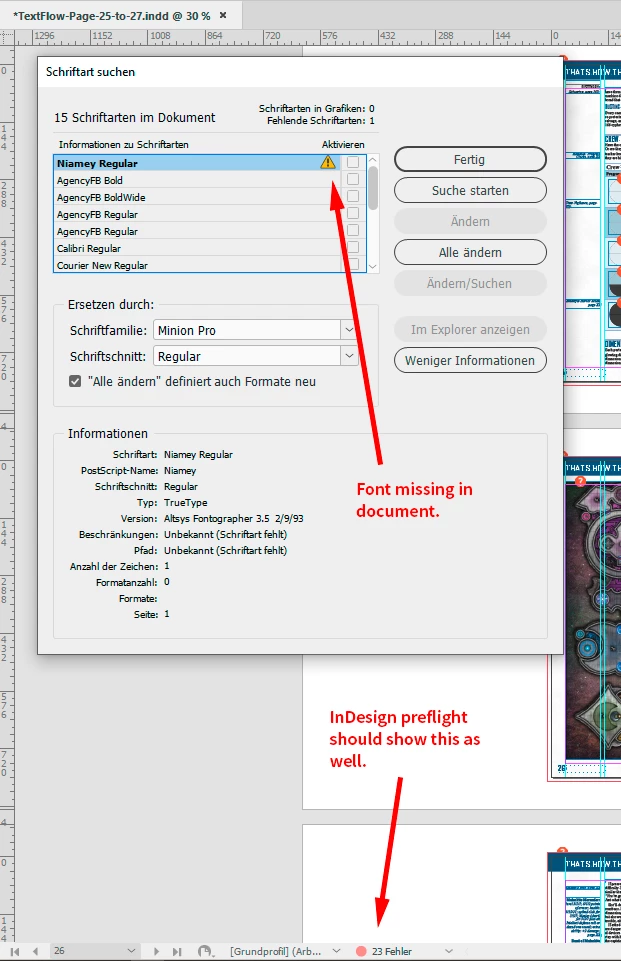Viewport: 621px width, 961px height.
Task: Click the Schriftart suchen dialog title
Action: [90, 72]
